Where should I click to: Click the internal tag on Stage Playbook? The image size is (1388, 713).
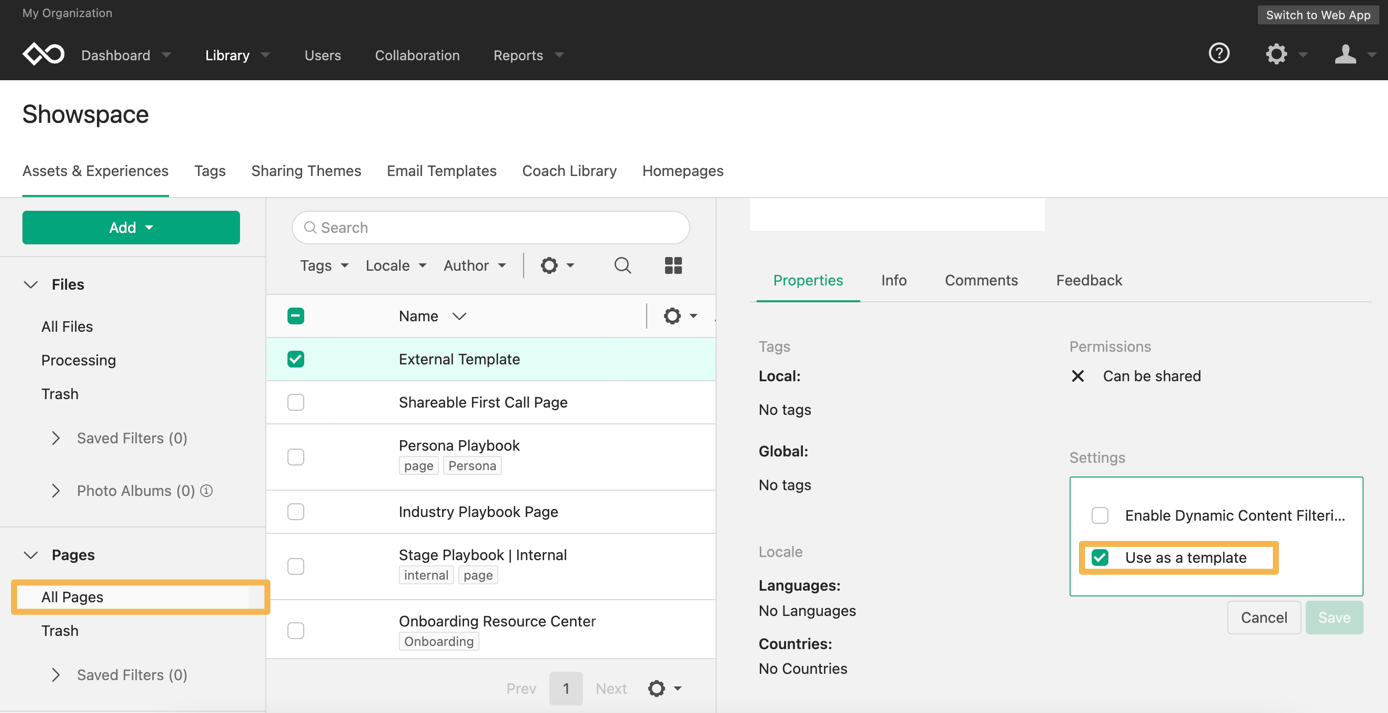click(x=426, y=576)
